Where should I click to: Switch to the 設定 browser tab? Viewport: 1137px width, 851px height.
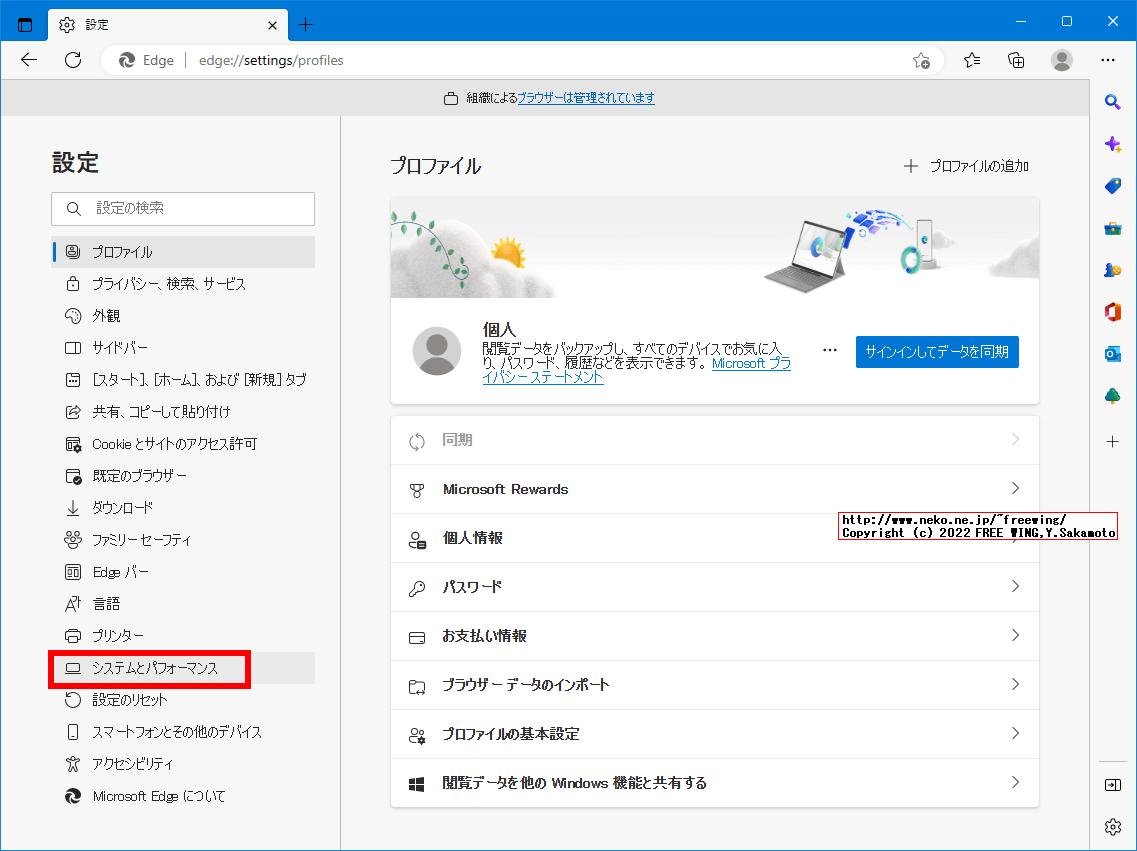(x=150, y=24)
